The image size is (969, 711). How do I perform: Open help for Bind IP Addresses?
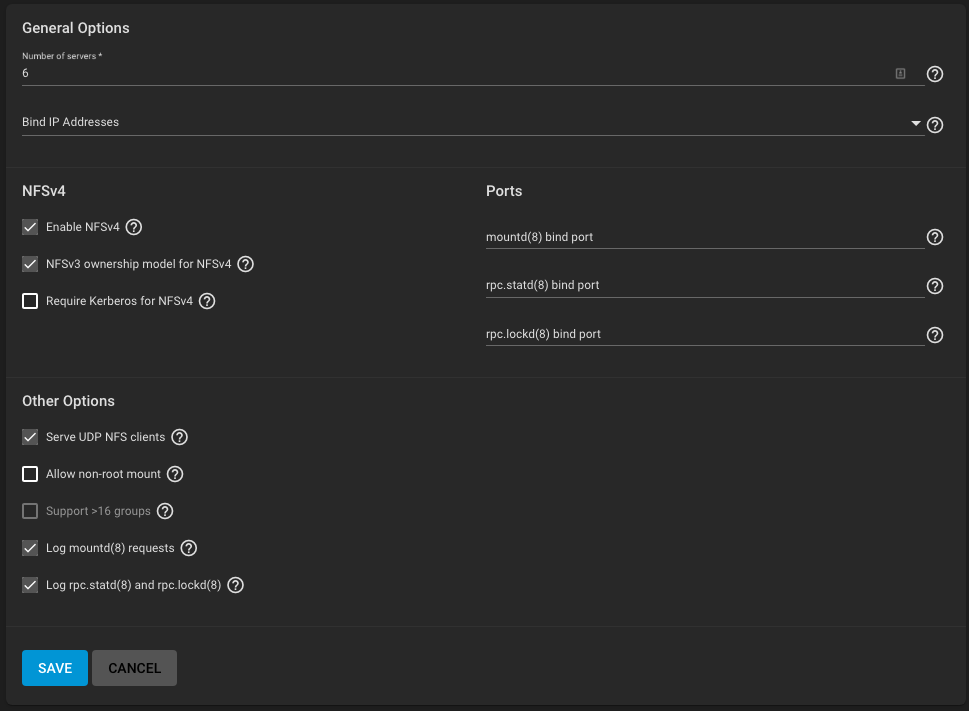[x=934, y=125]
